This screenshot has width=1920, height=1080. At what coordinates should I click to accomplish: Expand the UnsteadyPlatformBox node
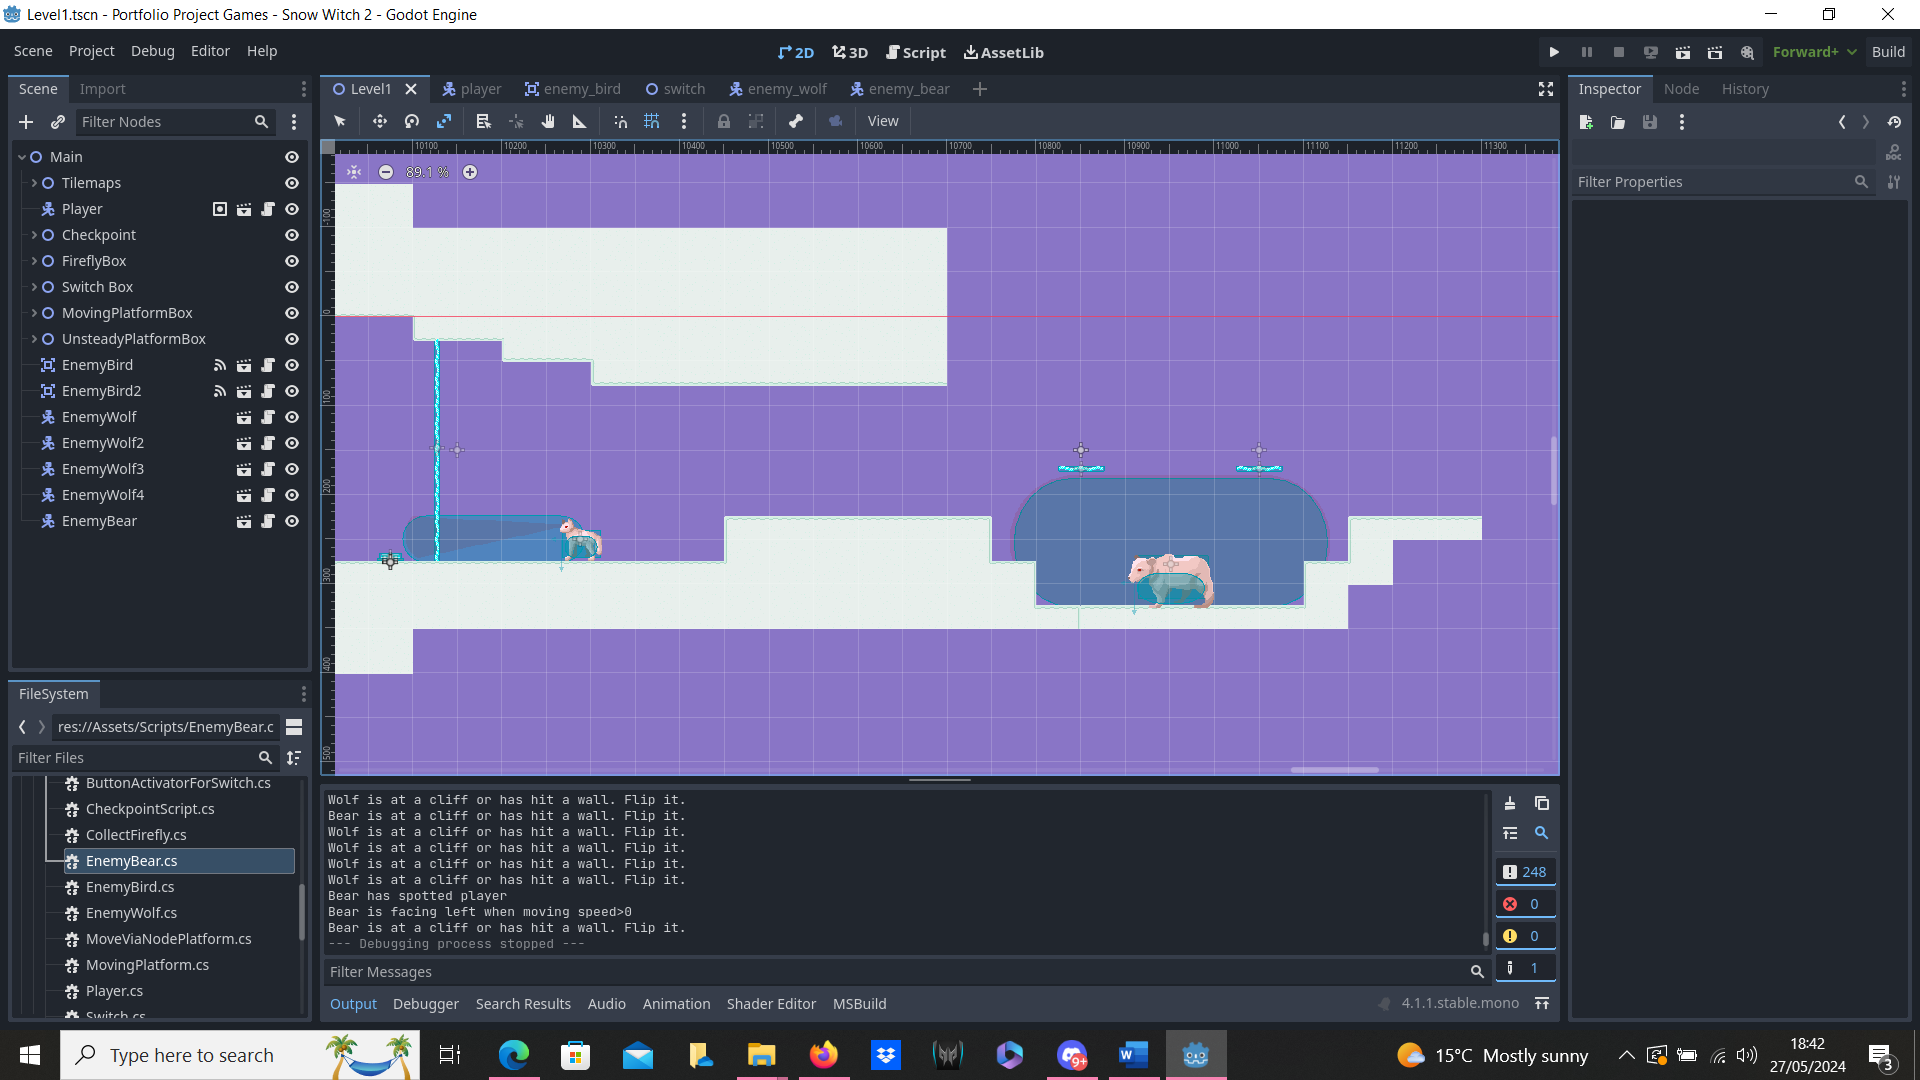(x=34, y=339)
